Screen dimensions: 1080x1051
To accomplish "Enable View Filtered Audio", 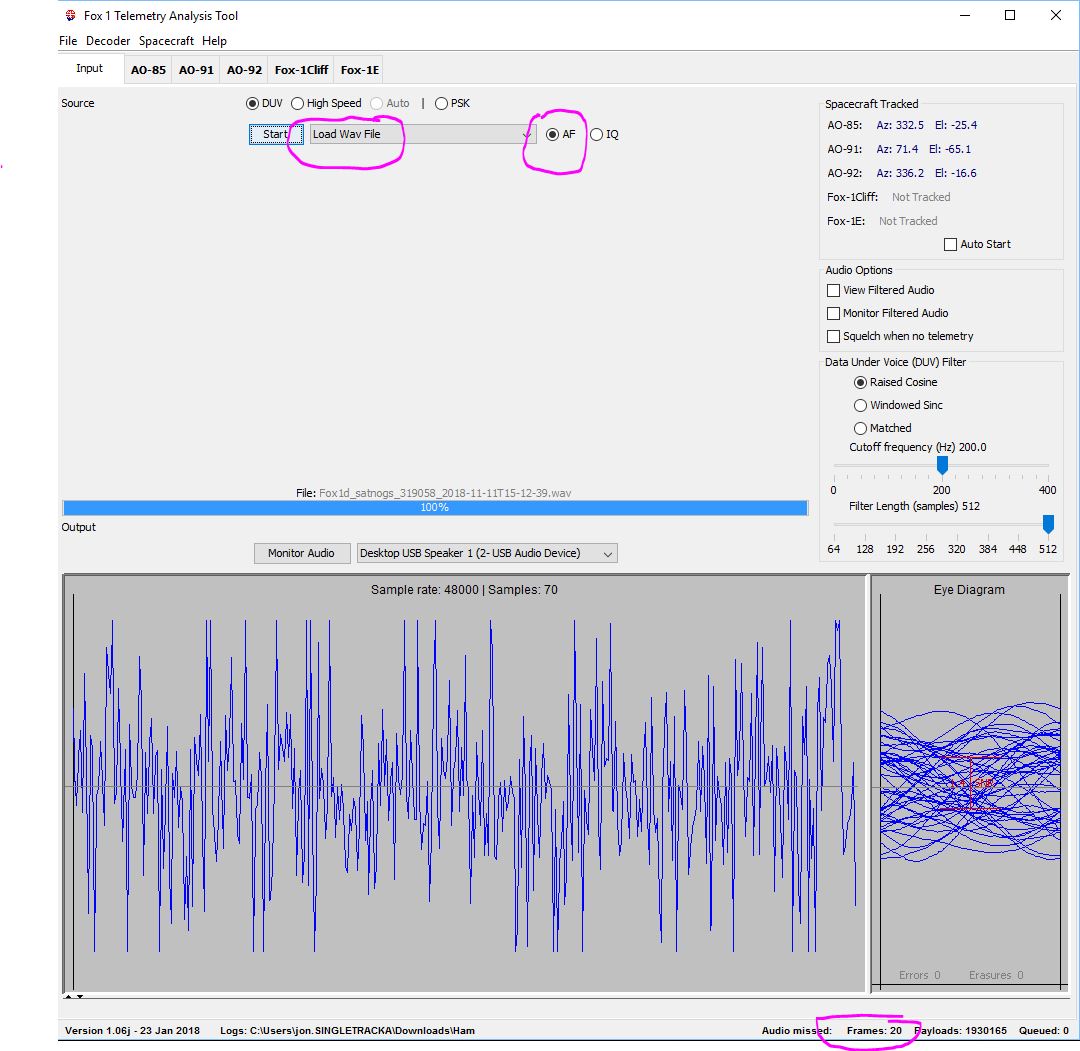I will coord(833,290).
